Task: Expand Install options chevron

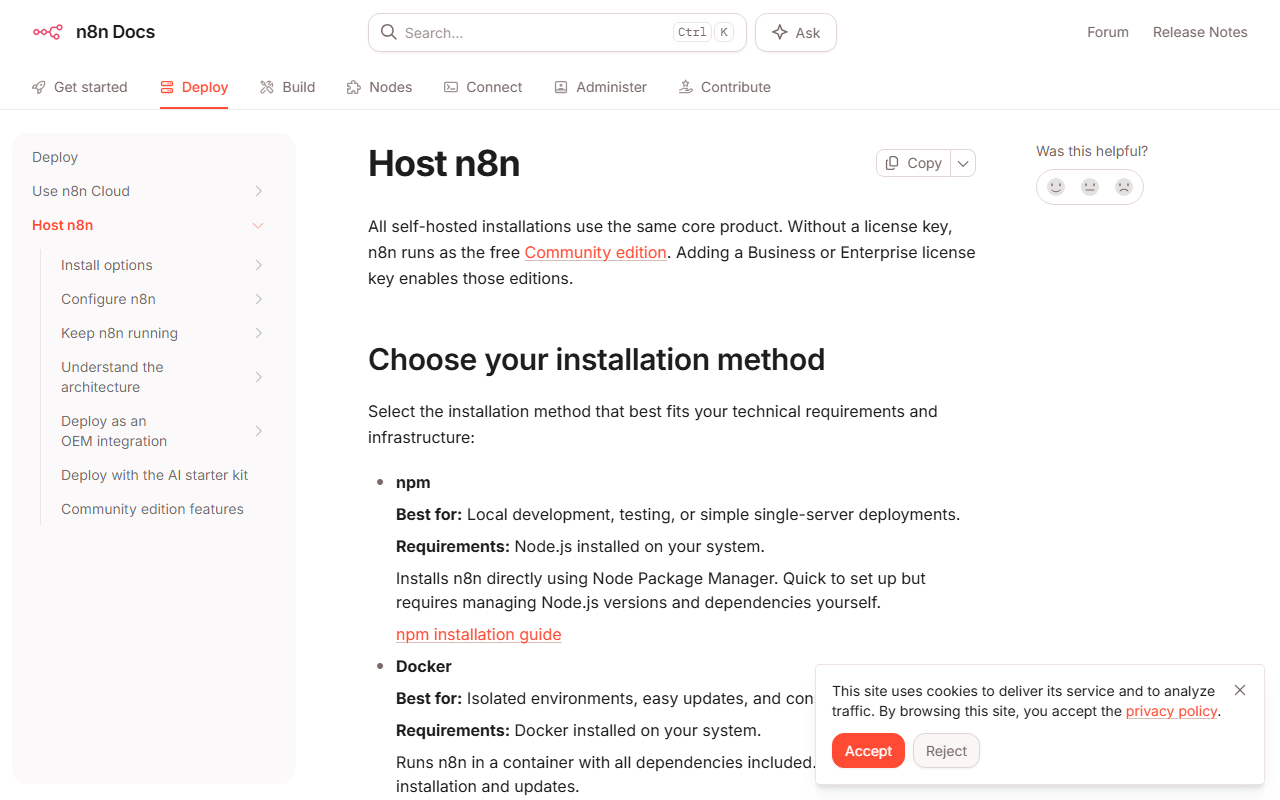Action: [258, 265]
